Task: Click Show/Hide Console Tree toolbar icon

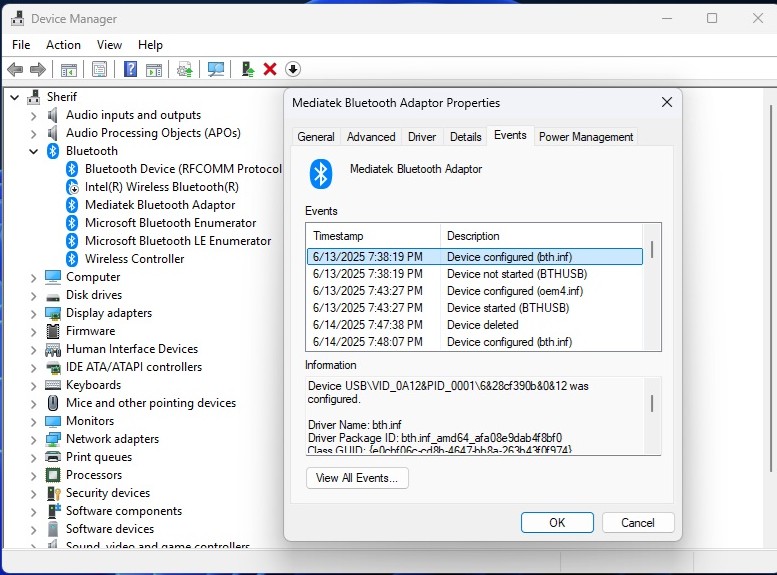Action: (x=68, y=69)
